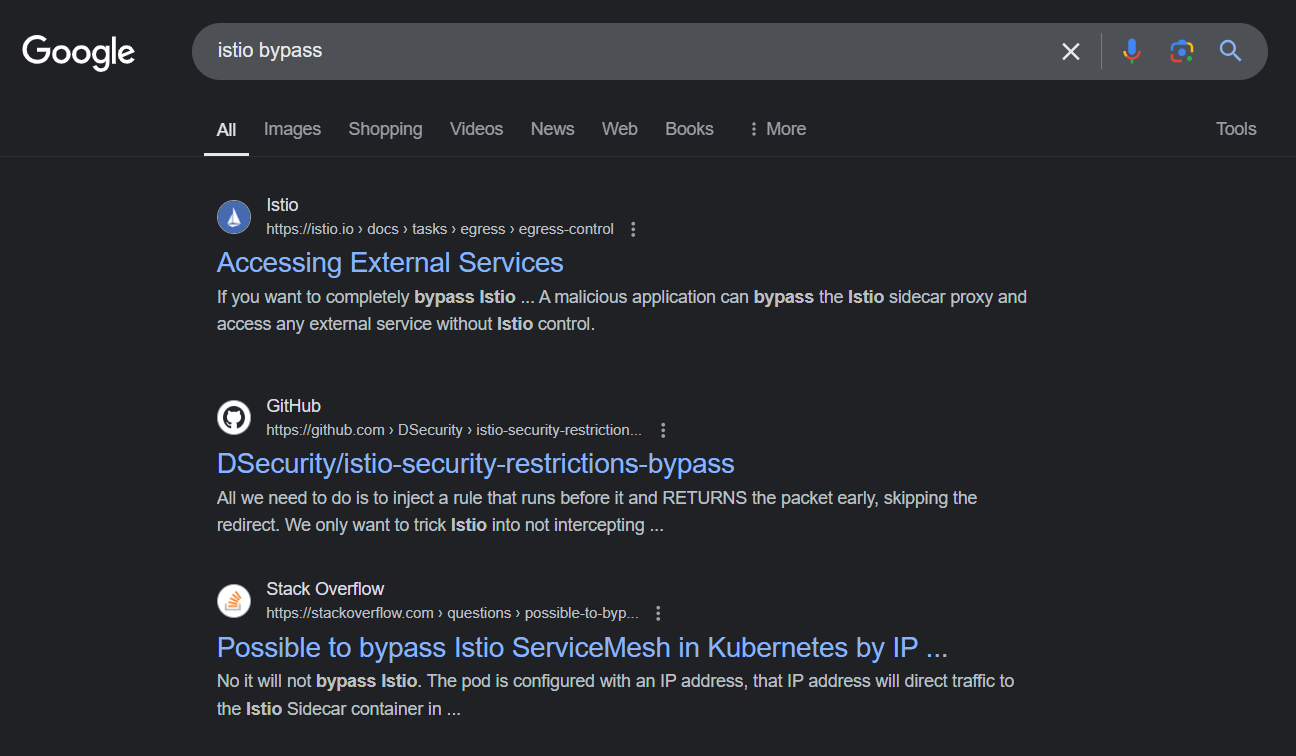The image size is (1296, 756).
Task: Click the GitHub site name label
Action: pos(293,406)
